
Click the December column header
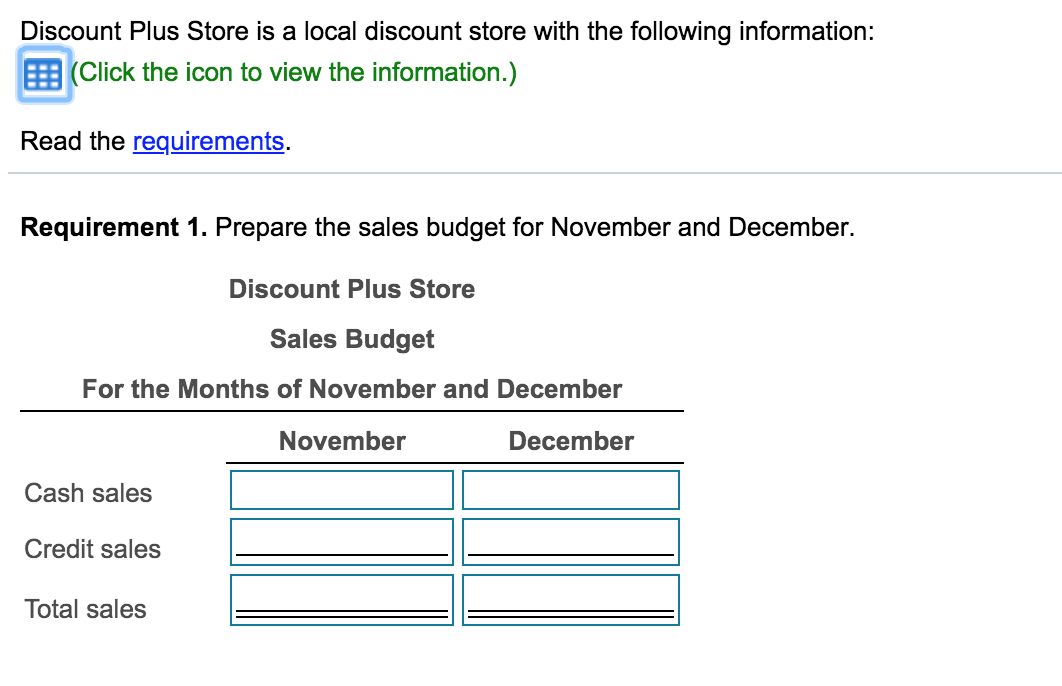tap(571, 441)
